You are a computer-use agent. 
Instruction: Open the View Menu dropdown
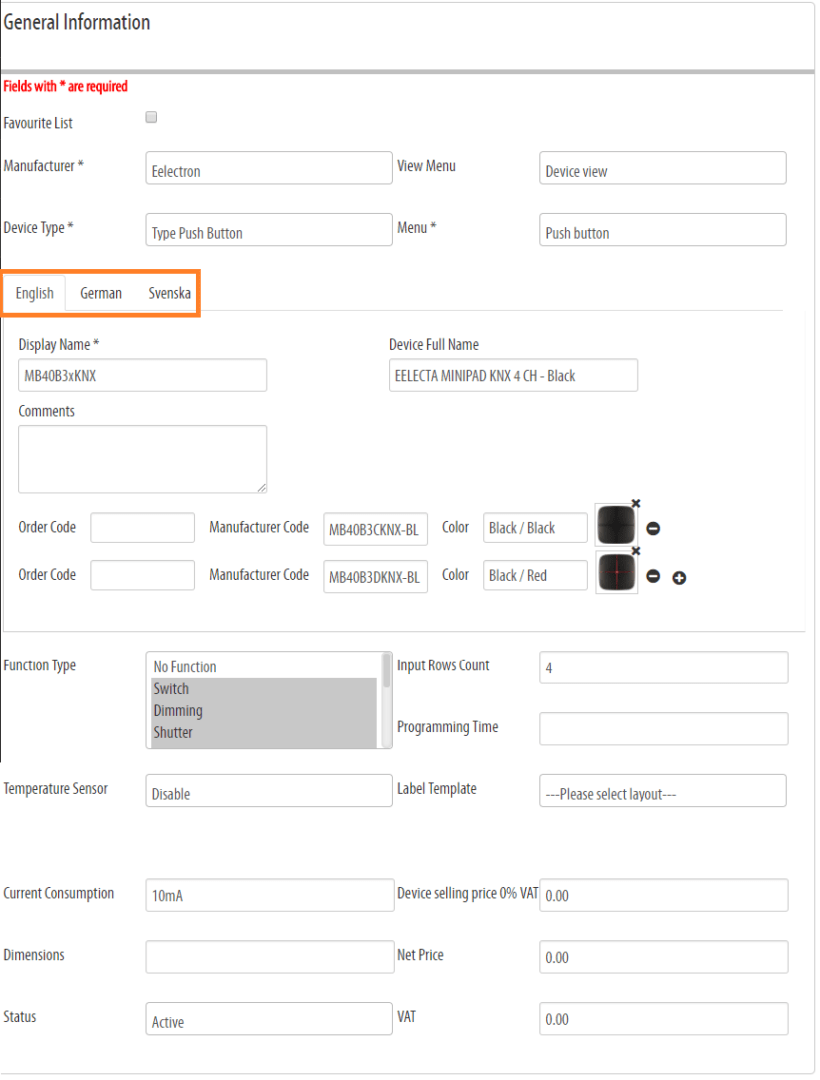coord(662,168)
